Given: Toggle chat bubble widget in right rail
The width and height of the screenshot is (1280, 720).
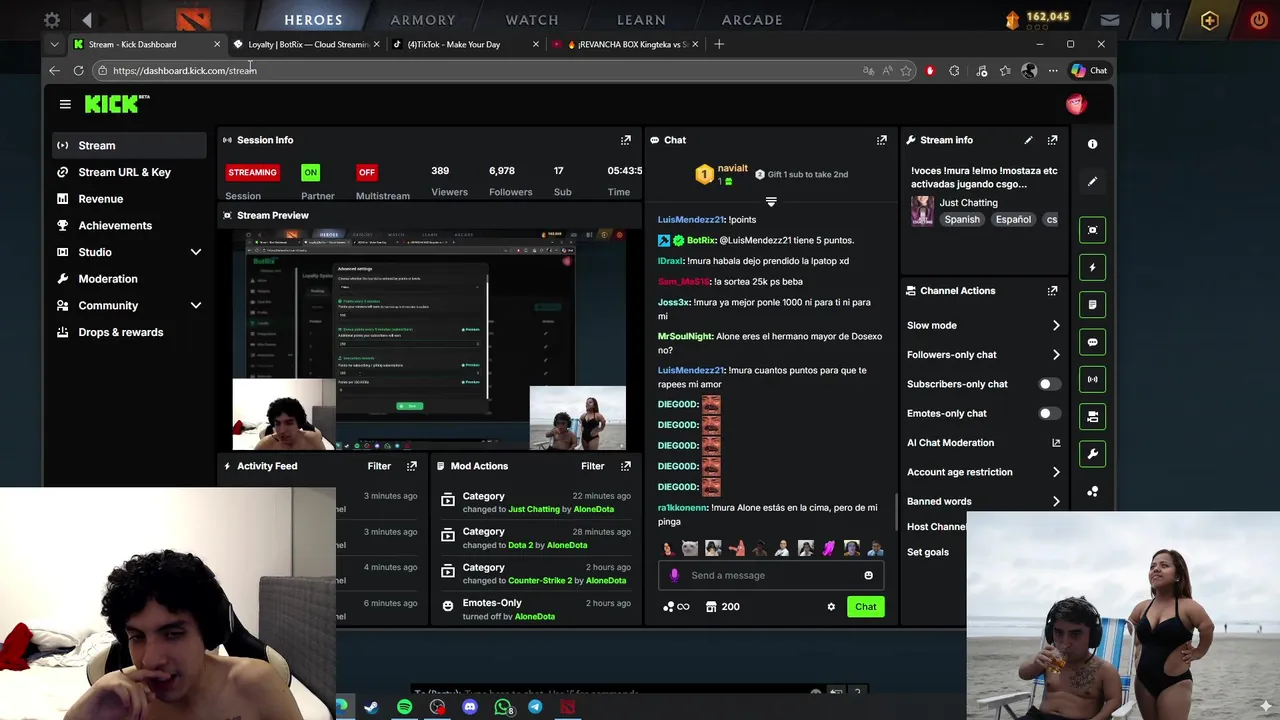Looking at the screenshot, I should click(x=1092, y=342).
